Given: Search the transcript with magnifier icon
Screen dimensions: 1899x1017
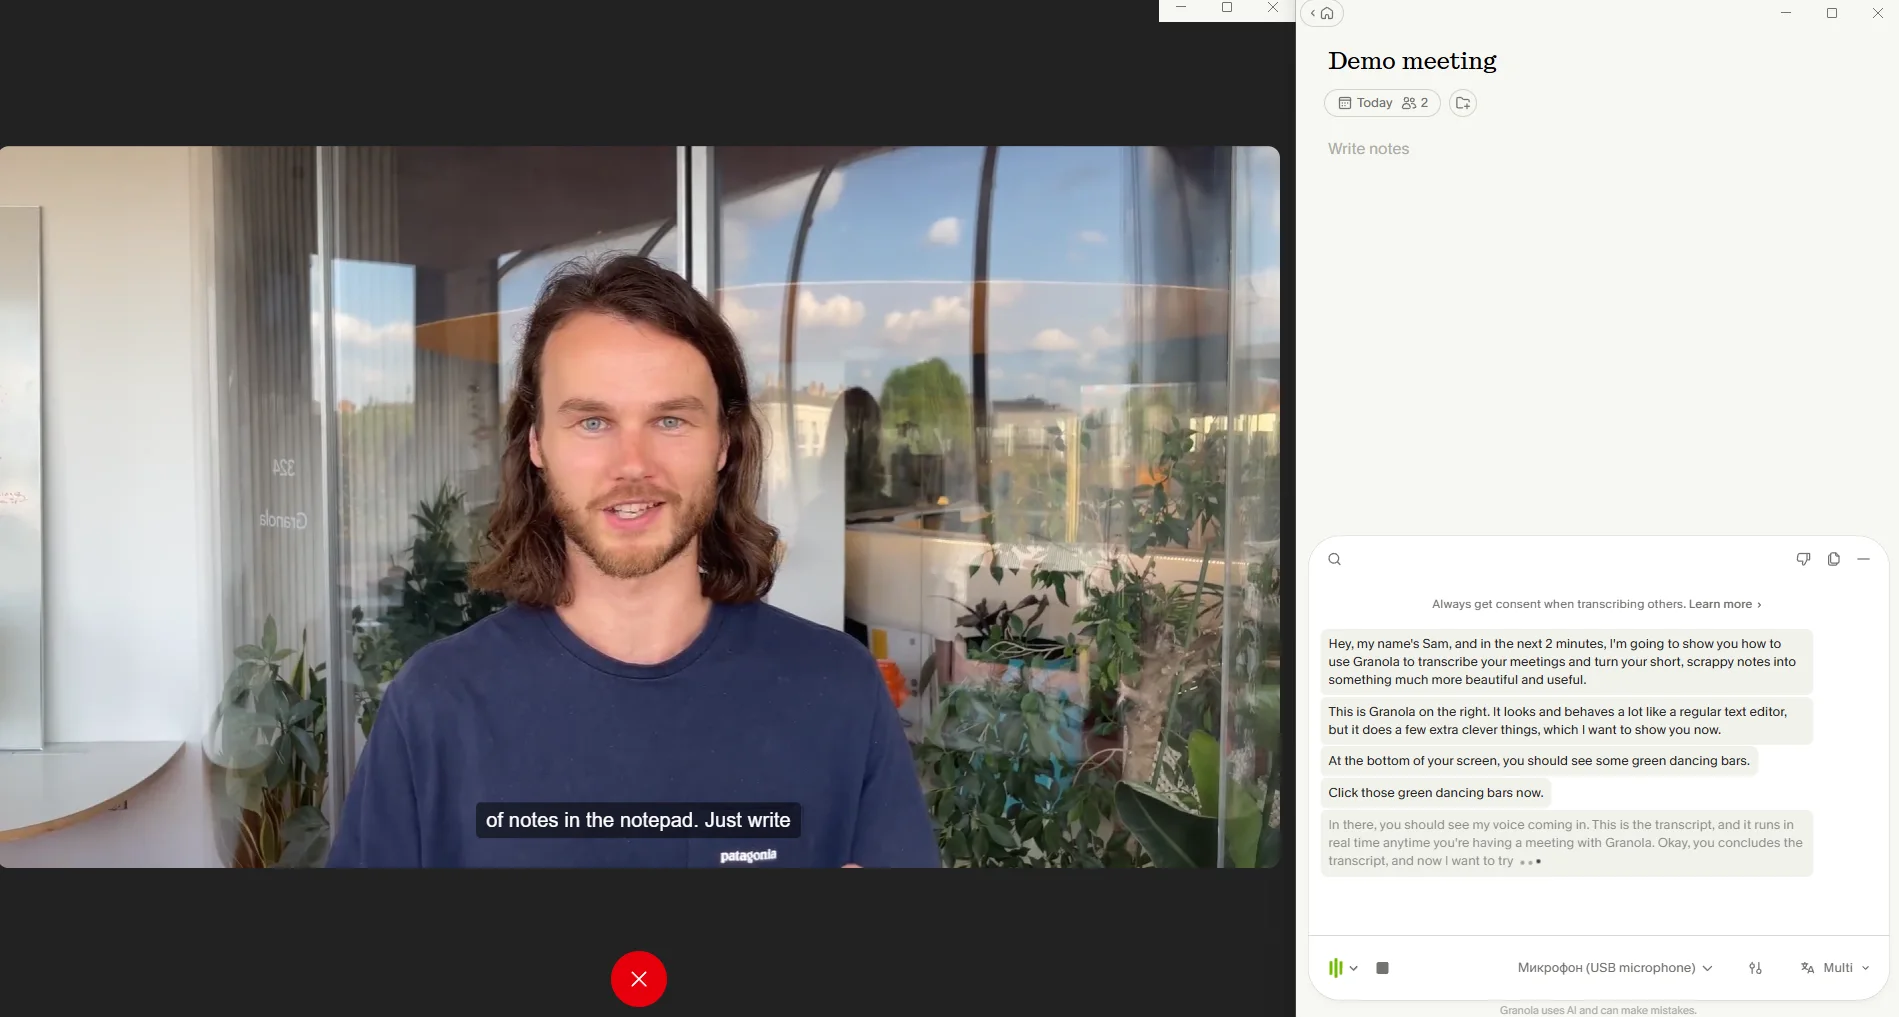Looking at the screenshot, I should pyautogui.click(x=1334, y=559).
